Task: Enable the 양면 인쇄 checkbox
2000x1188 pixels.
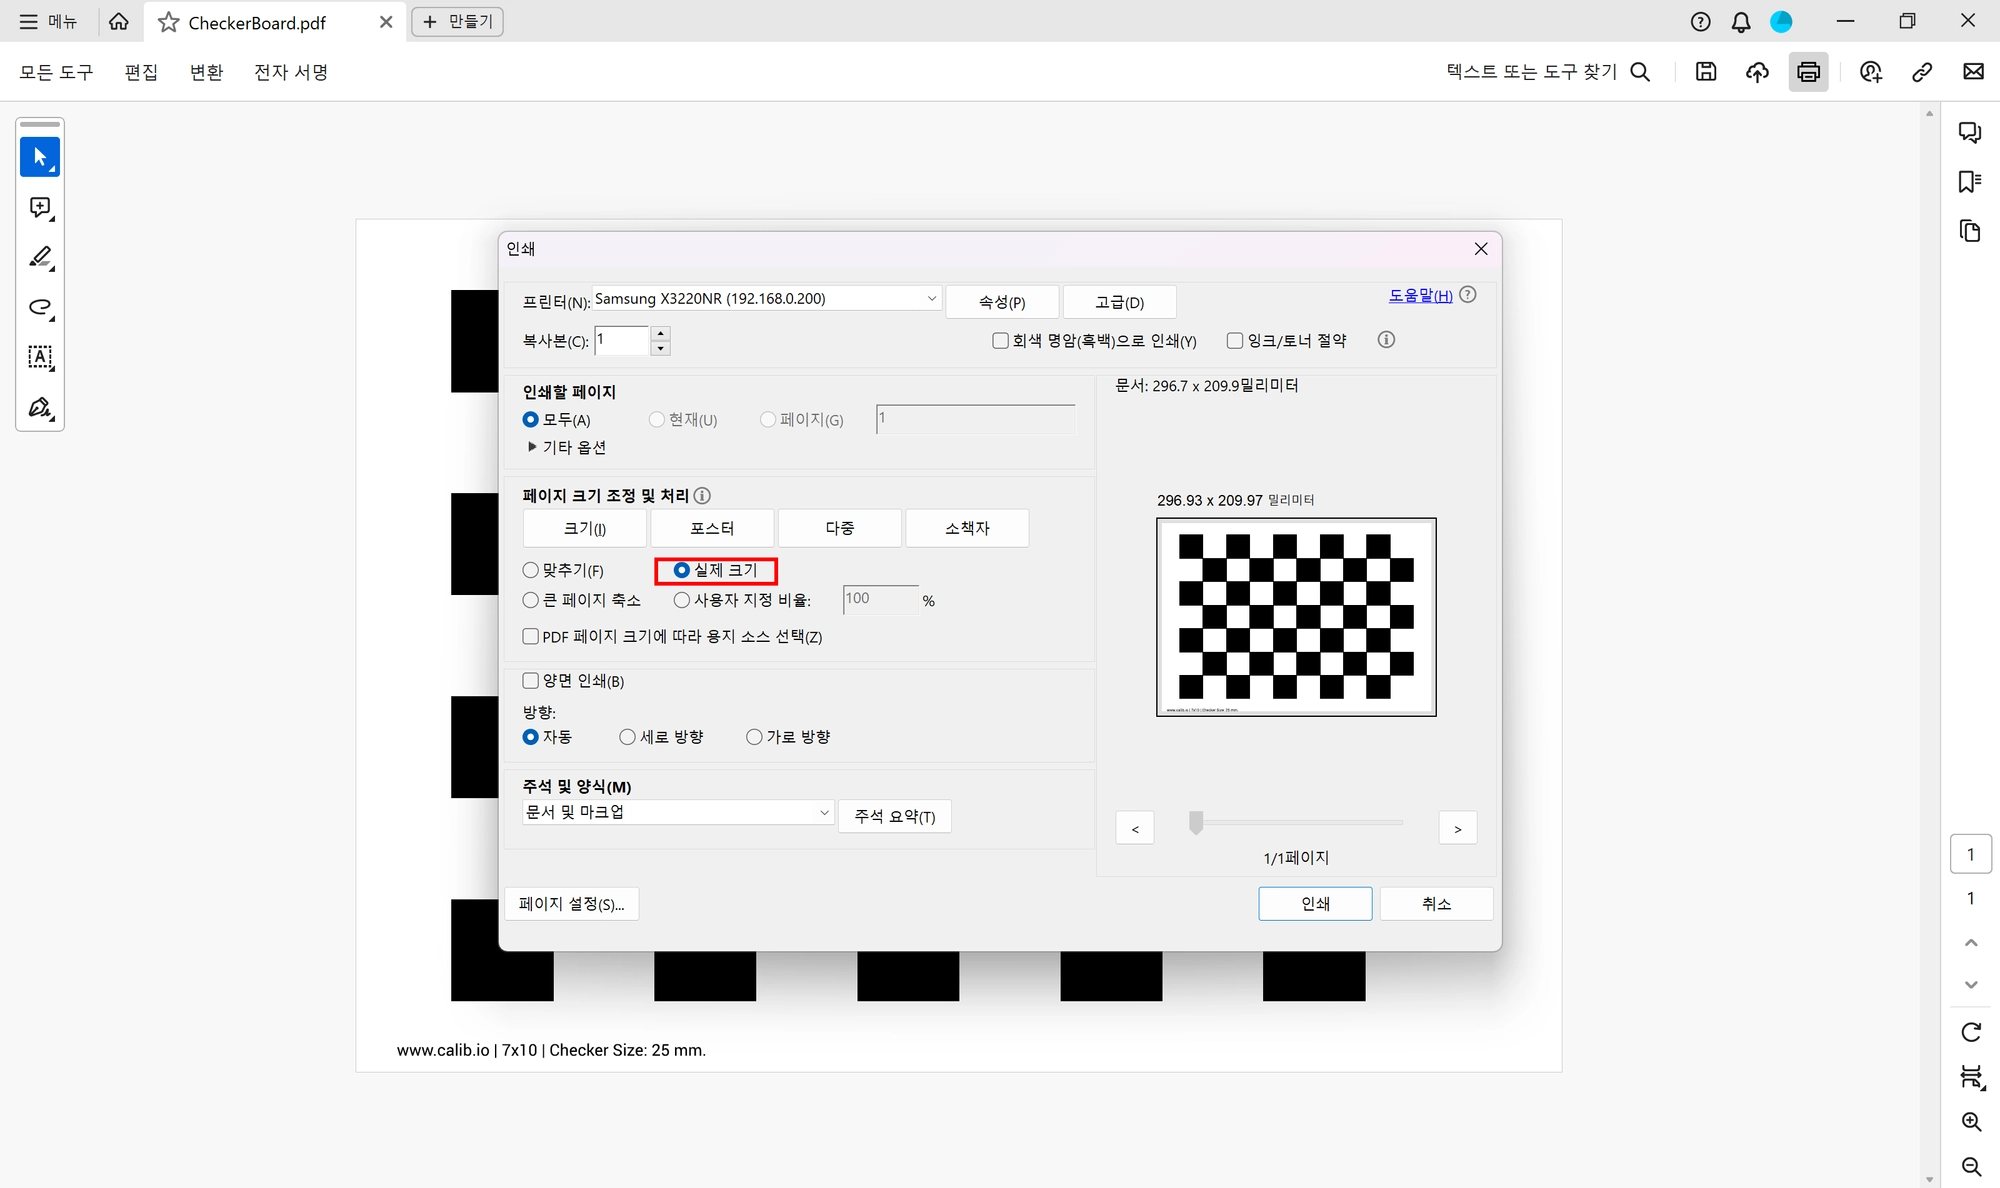Action: (531, 681)
